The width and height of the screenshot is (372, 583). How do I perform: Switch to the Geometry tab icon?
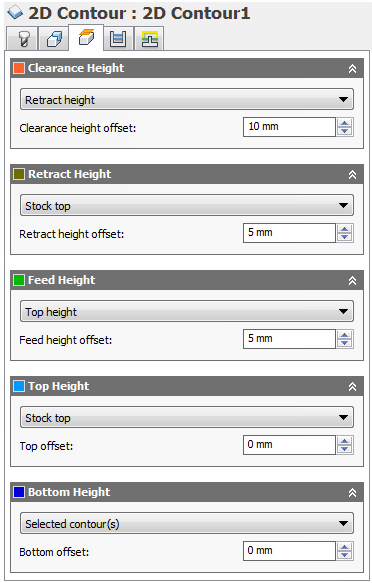point(54,39)
